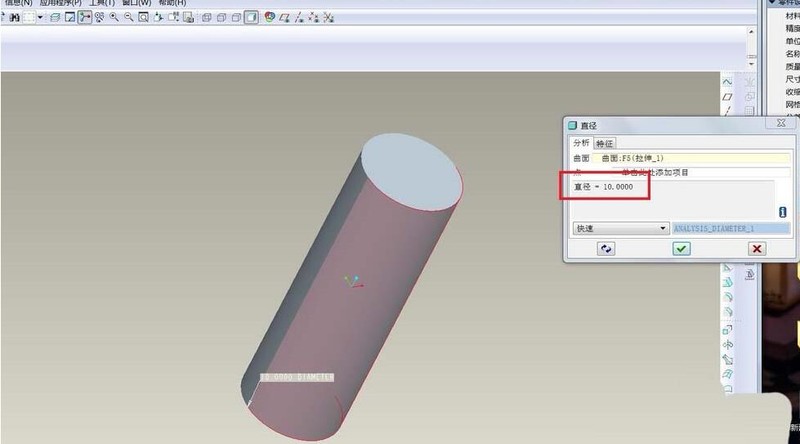Click the zoom out magnifier icon

click(x=129, y=17)
